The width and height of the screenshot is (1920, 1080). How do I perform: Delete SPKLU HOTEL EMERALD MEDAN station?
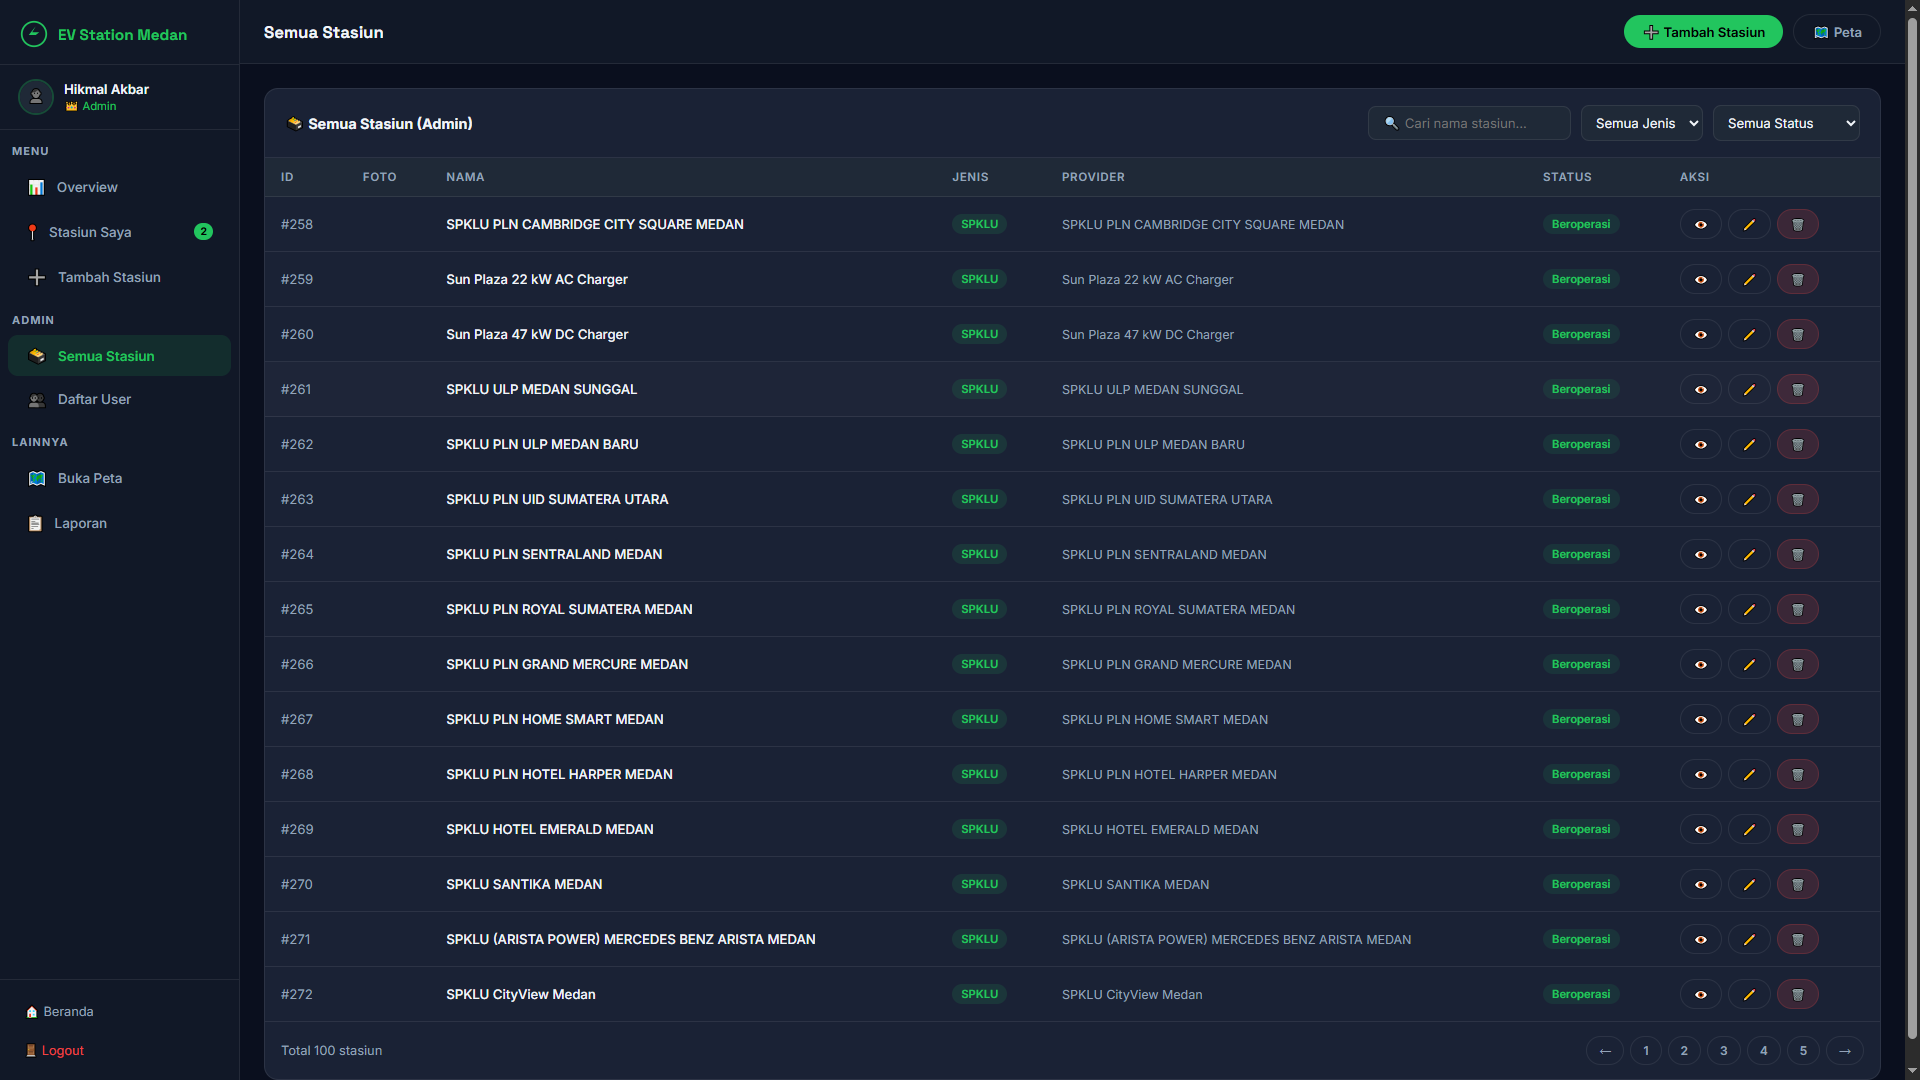click(x=1797, y=829)
